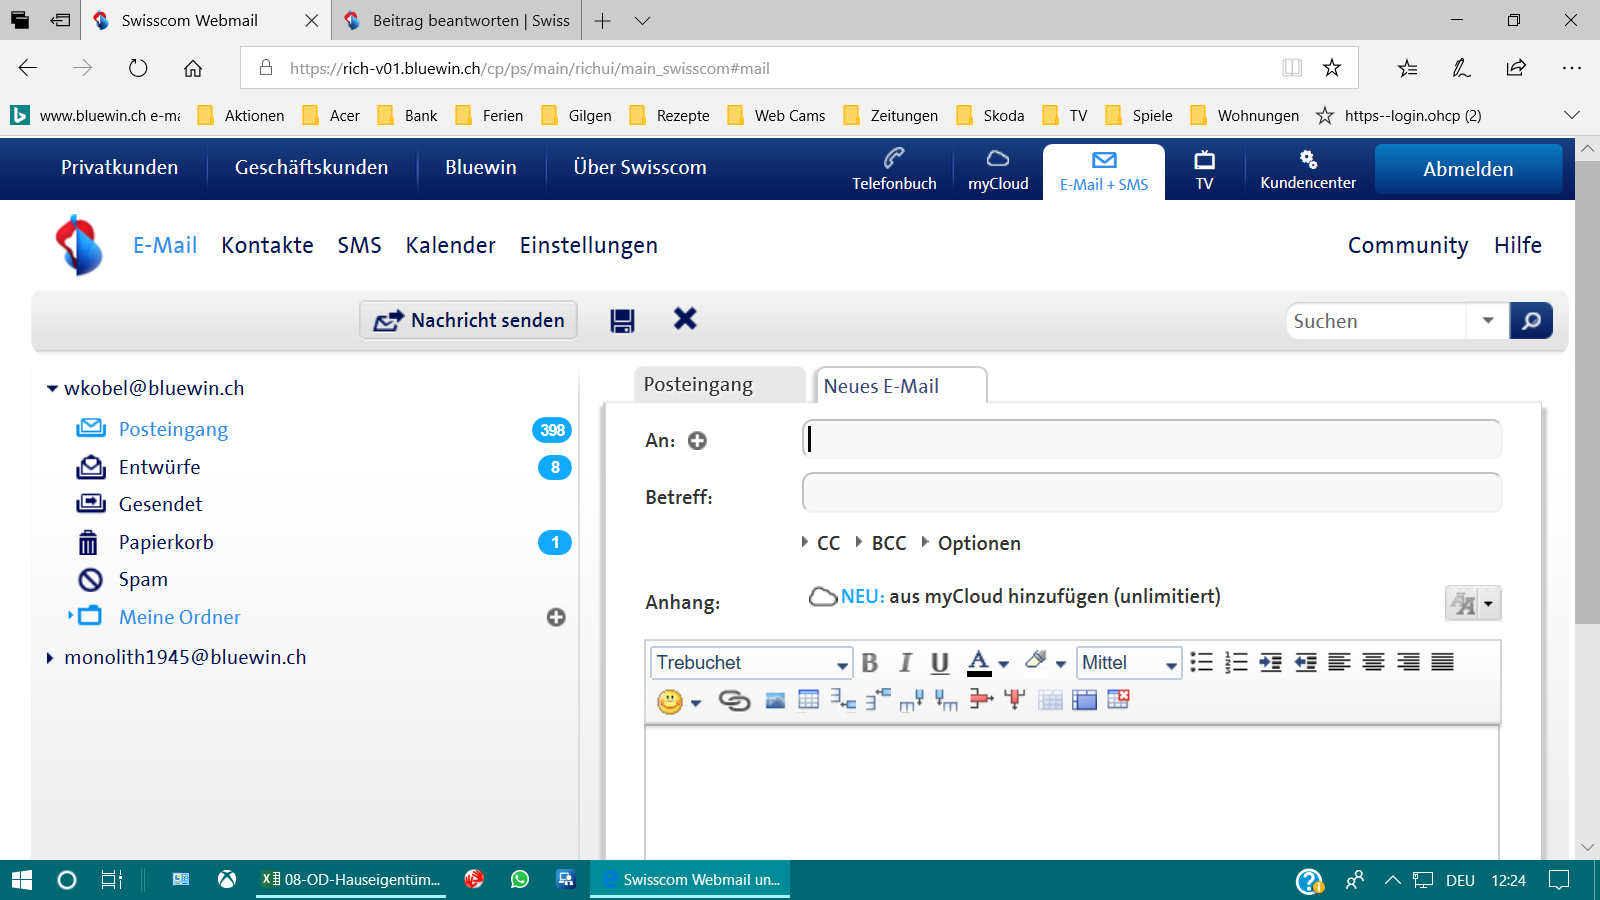
Task: Align text left
Action: 1339,662
